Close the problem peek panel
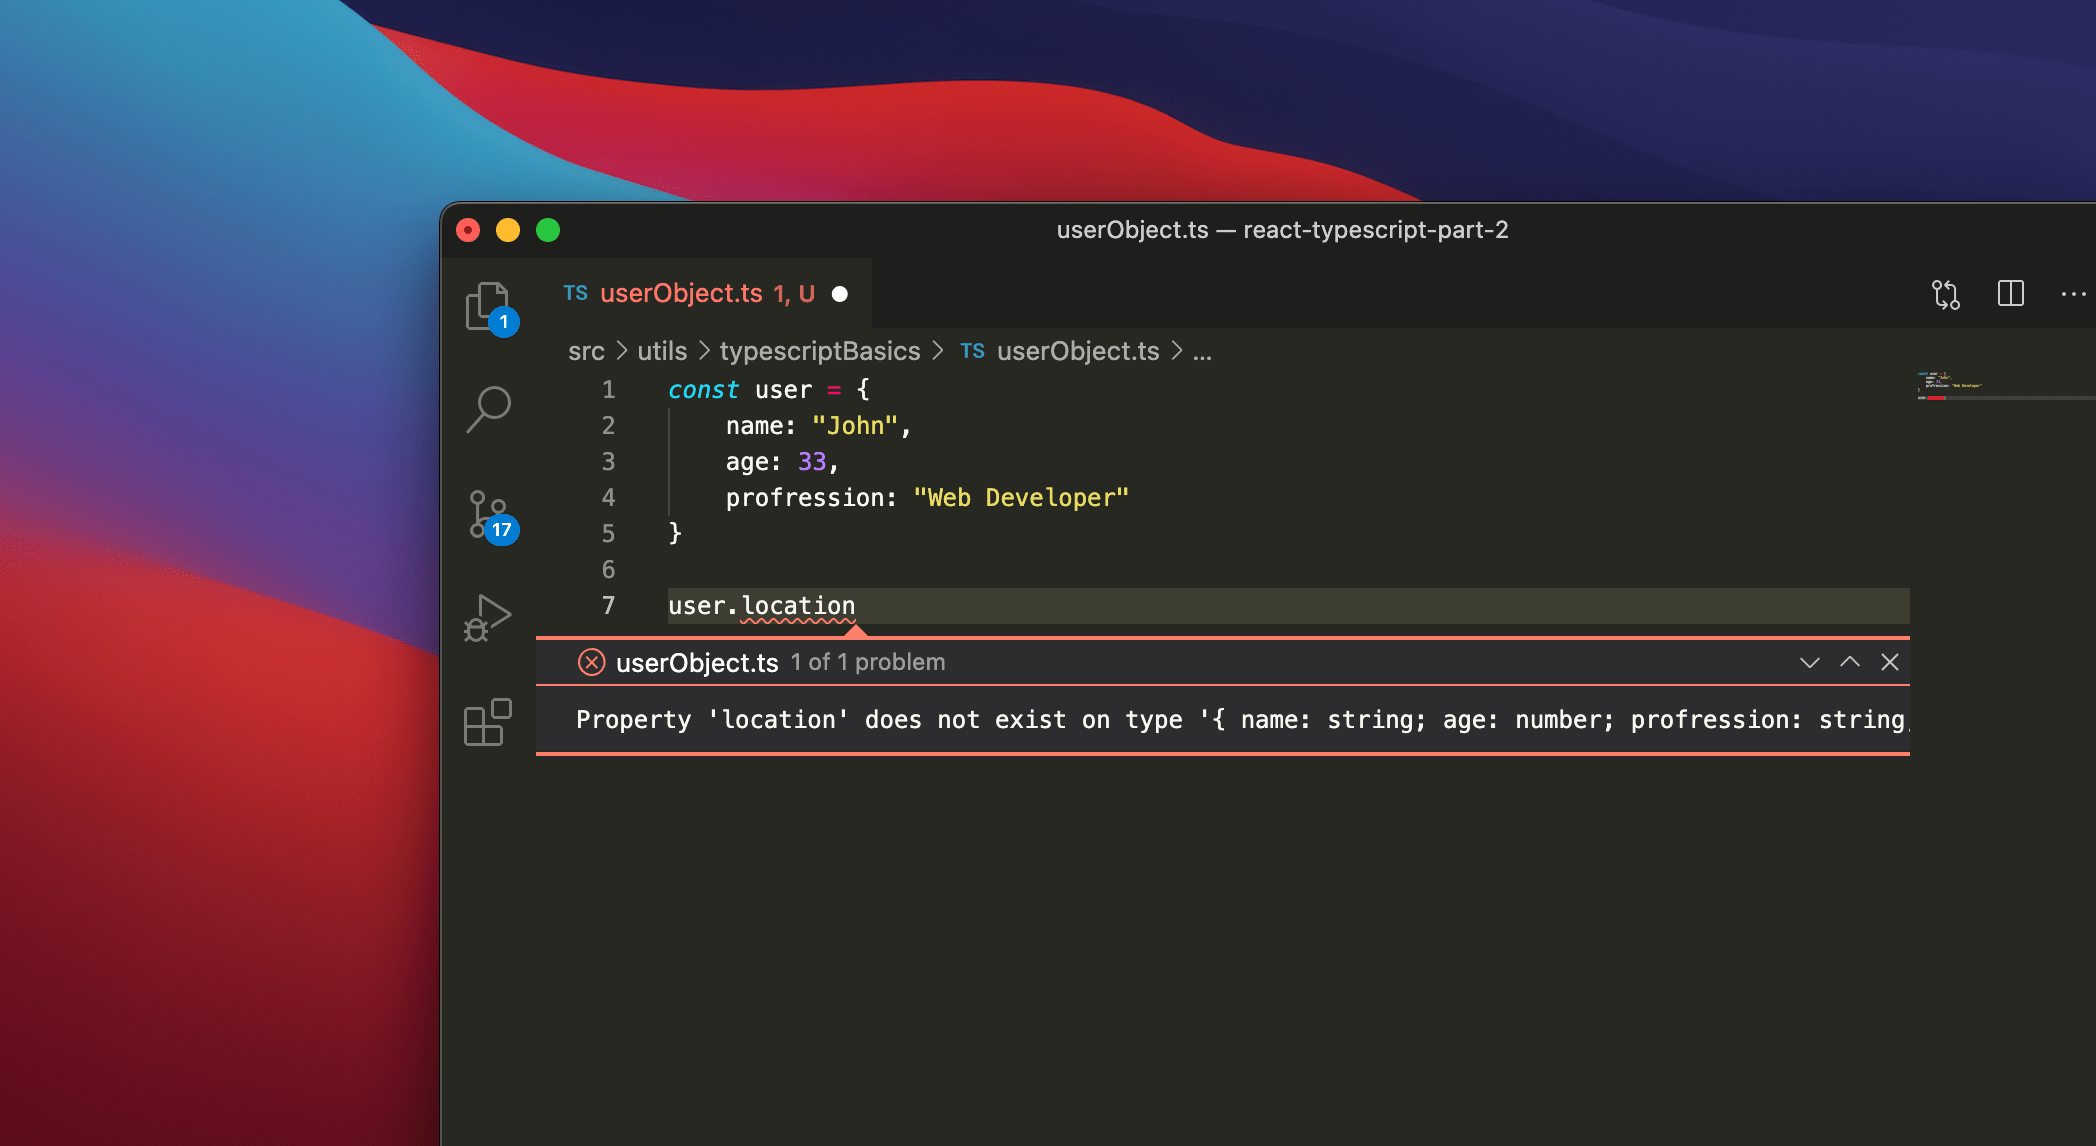This screenshot has height=1146, width=2096. click(1890, 662)
